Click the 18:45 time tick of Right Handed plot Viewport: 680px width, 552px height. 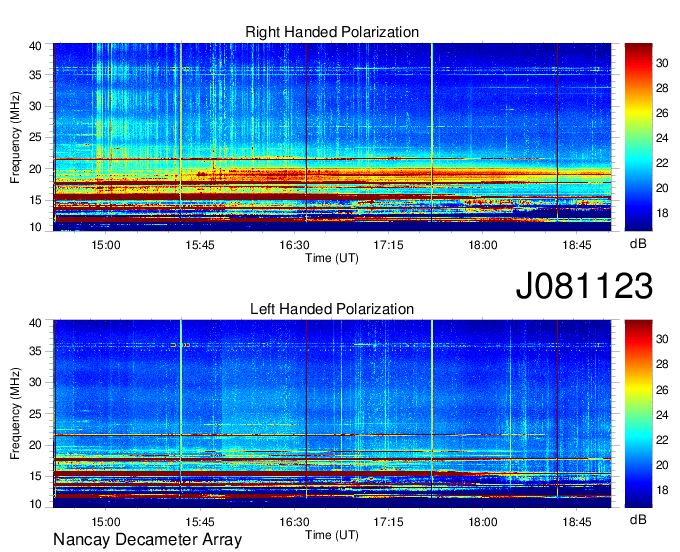click(577, 245)
